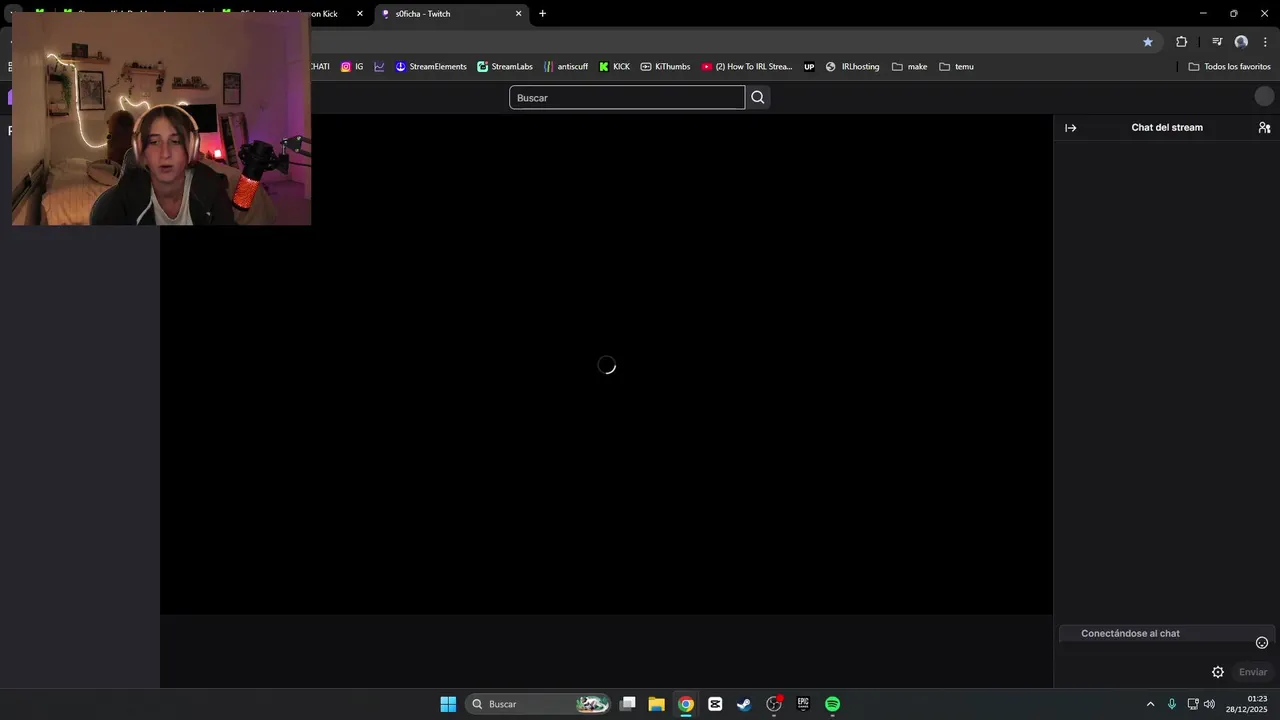This screenshot has height=720, width=1280.
Task: Click the loading stream video player
Action: coord(606,365)
